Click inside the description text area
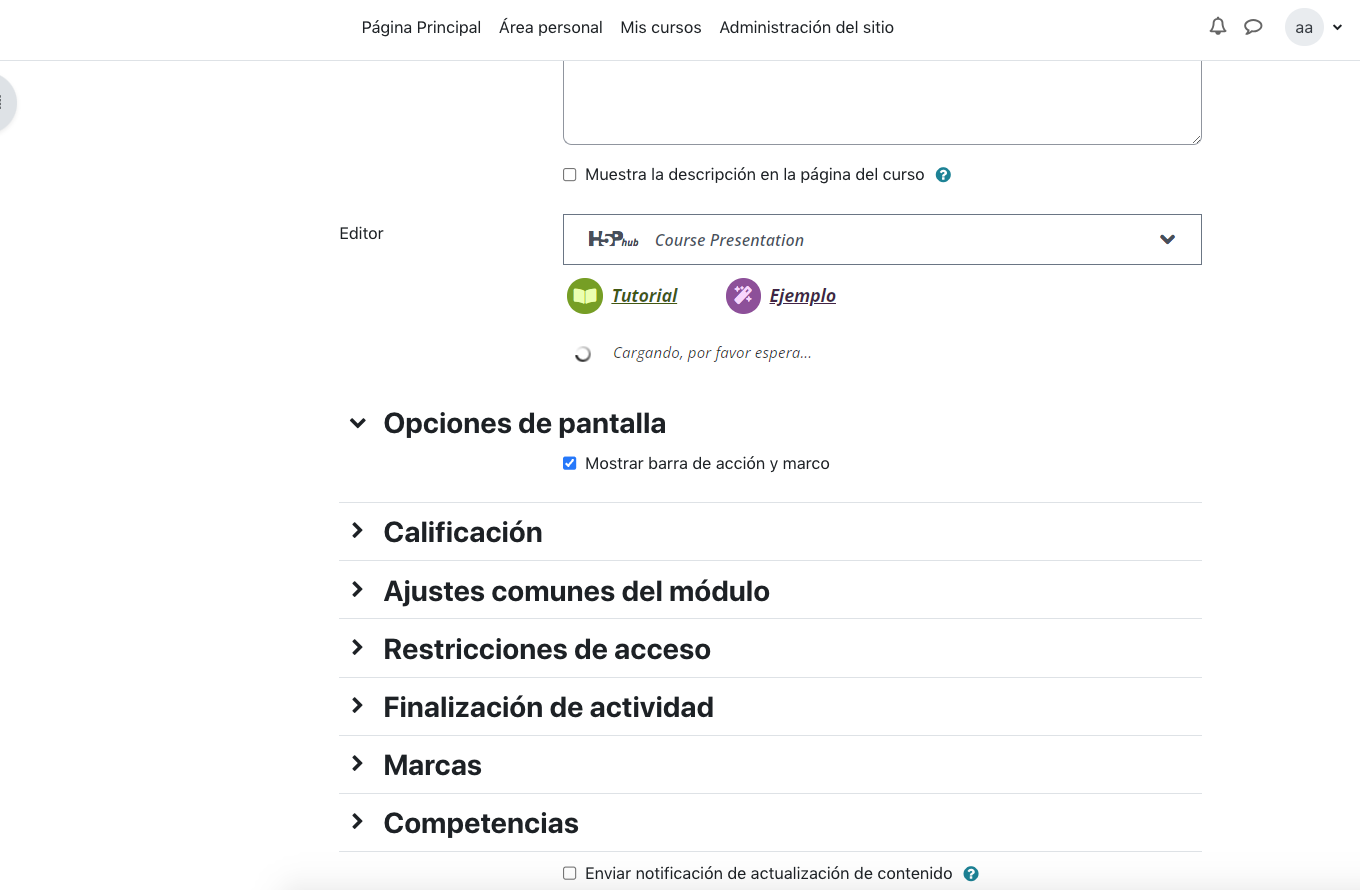 (x=881, y=100)
